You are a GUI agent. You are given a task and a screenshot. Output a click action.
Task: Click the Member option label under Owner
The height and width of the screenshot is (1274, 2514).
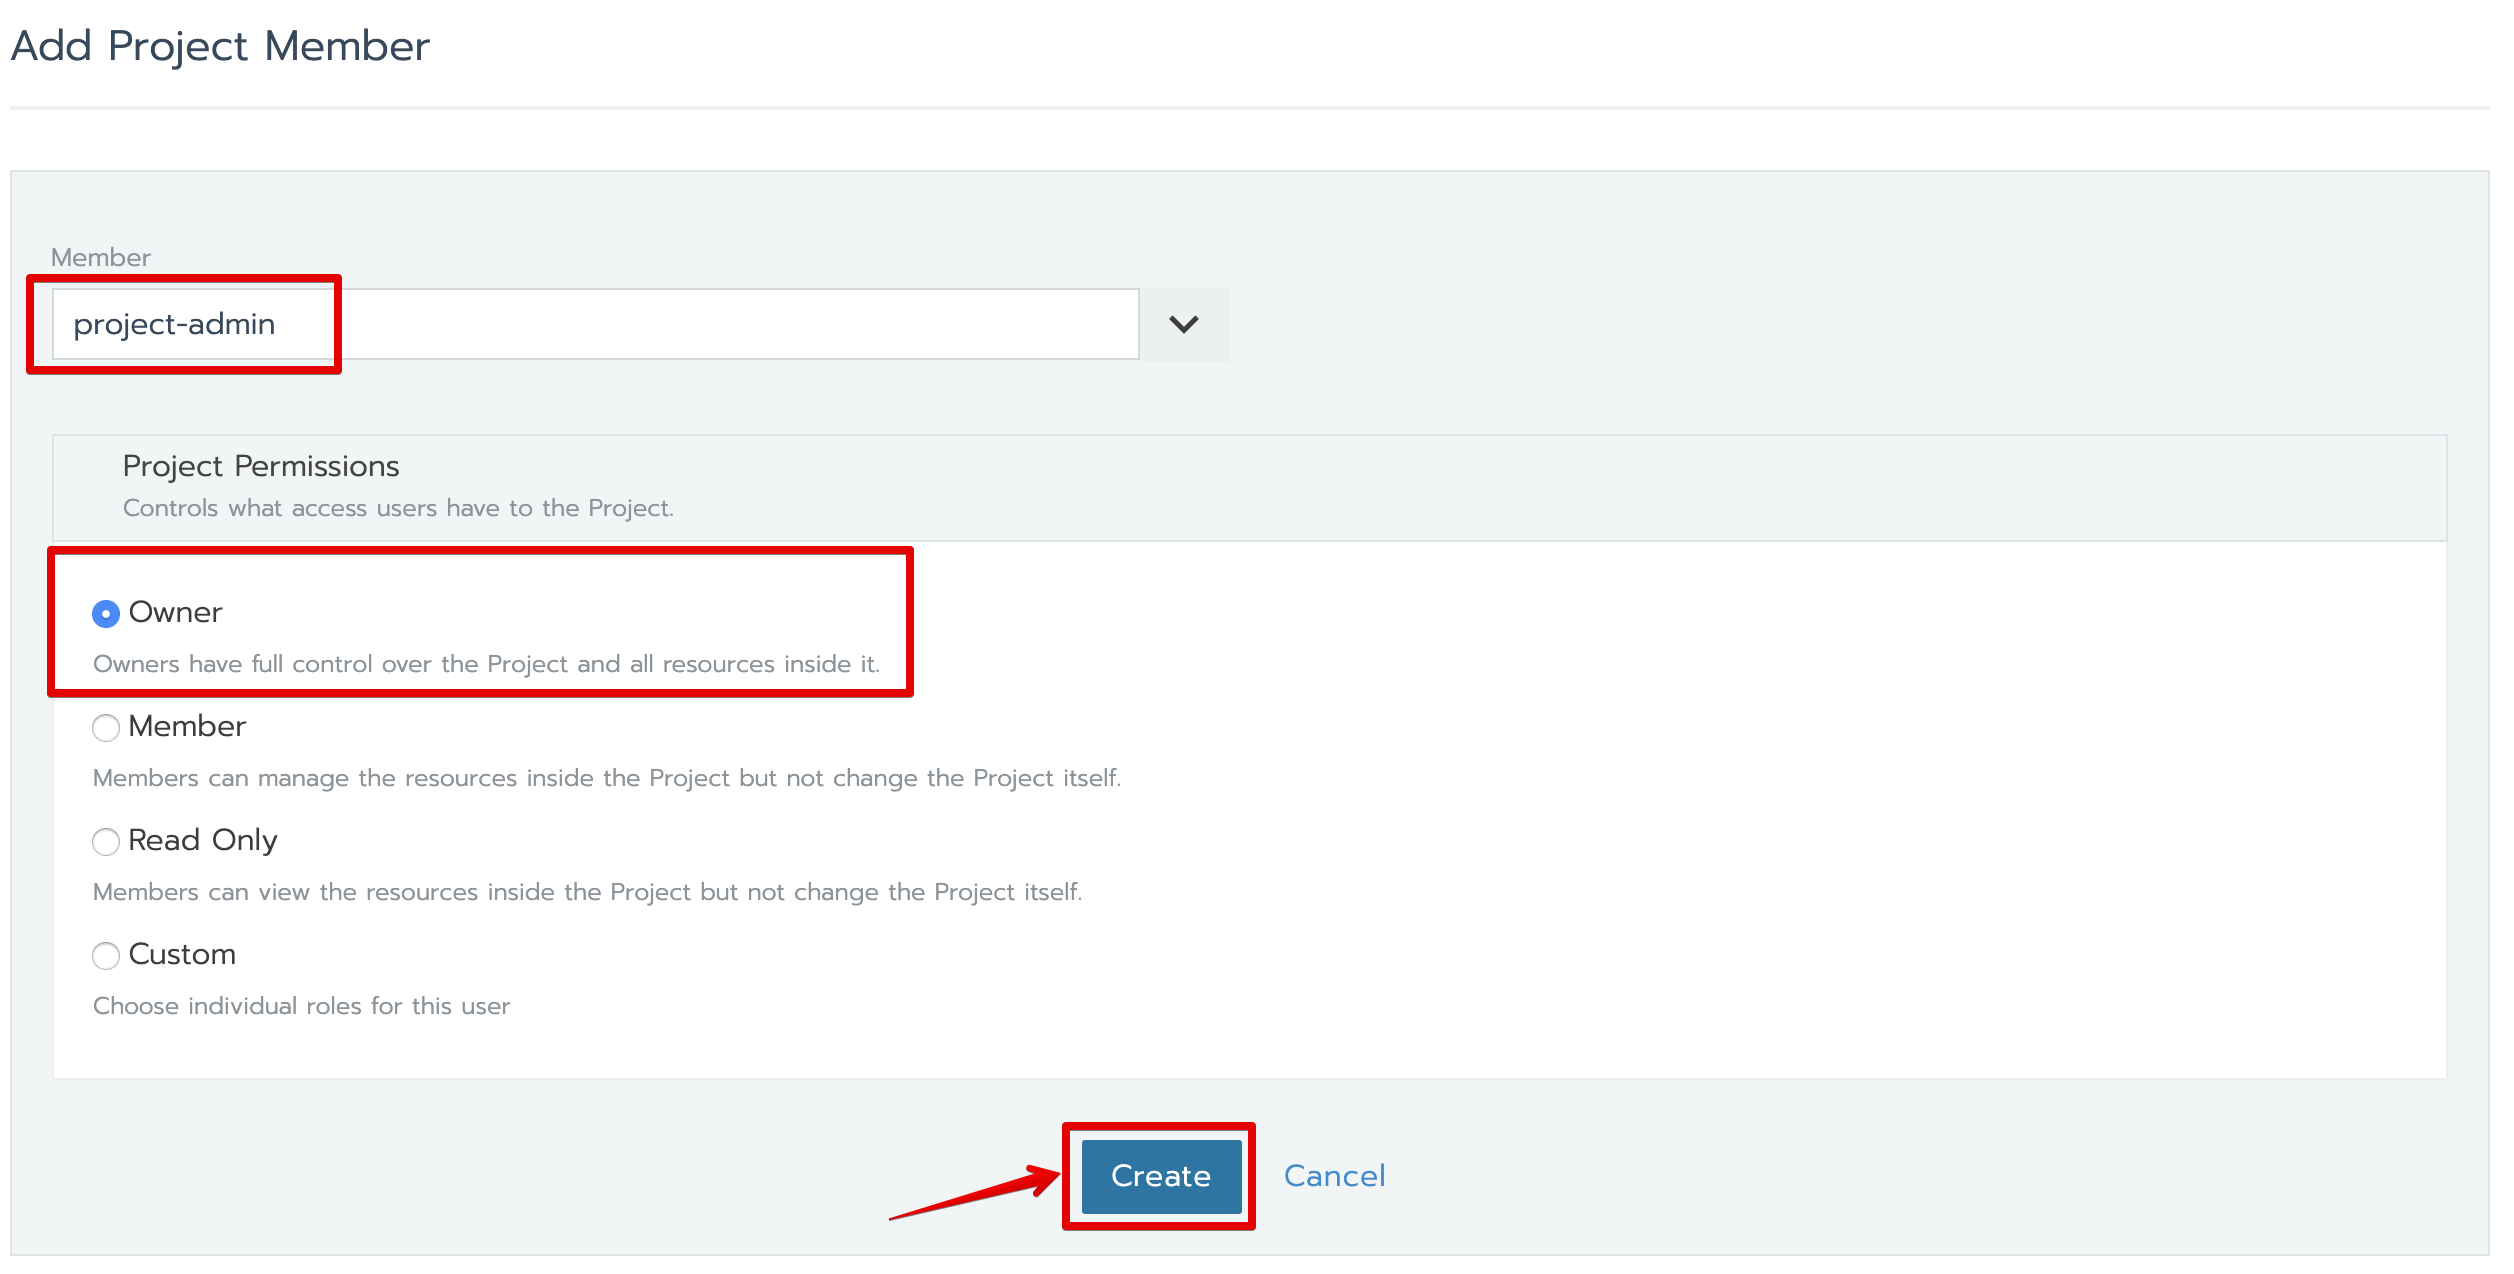(187, 726)
